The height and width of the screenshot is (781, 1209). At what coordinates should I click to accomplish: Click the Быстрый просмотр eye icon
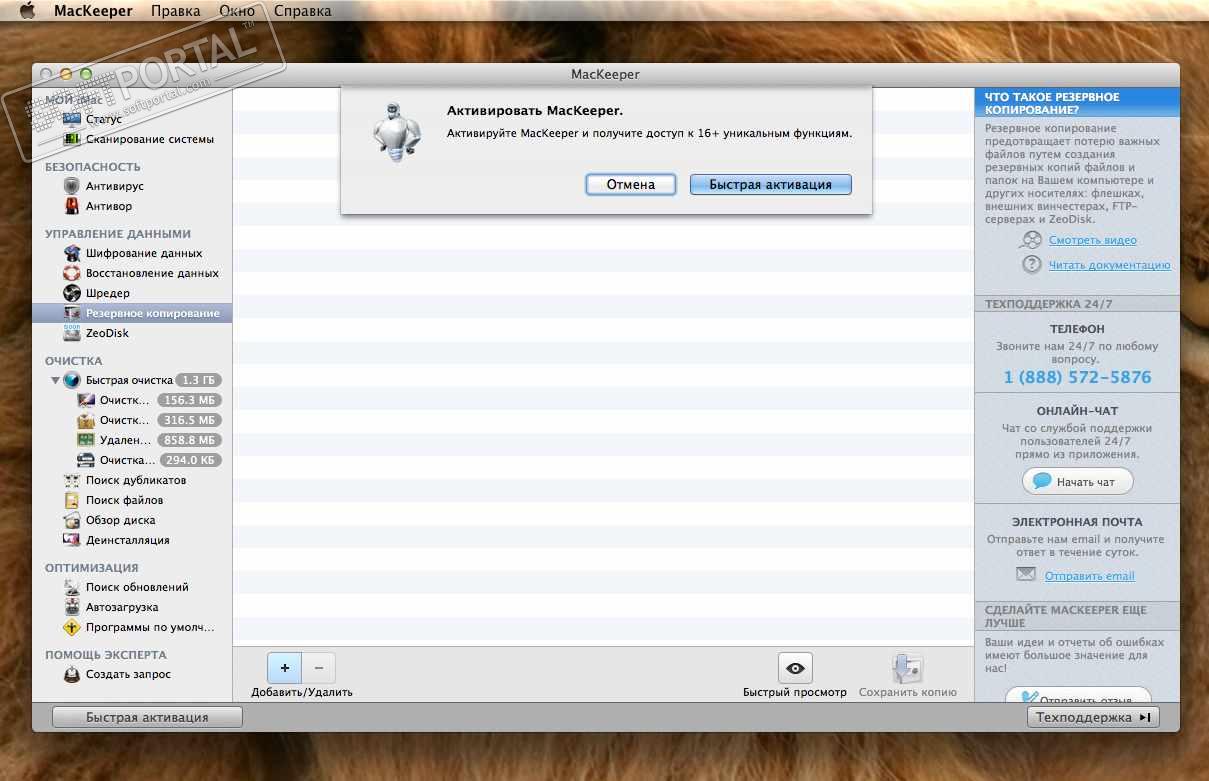[795, 668]
